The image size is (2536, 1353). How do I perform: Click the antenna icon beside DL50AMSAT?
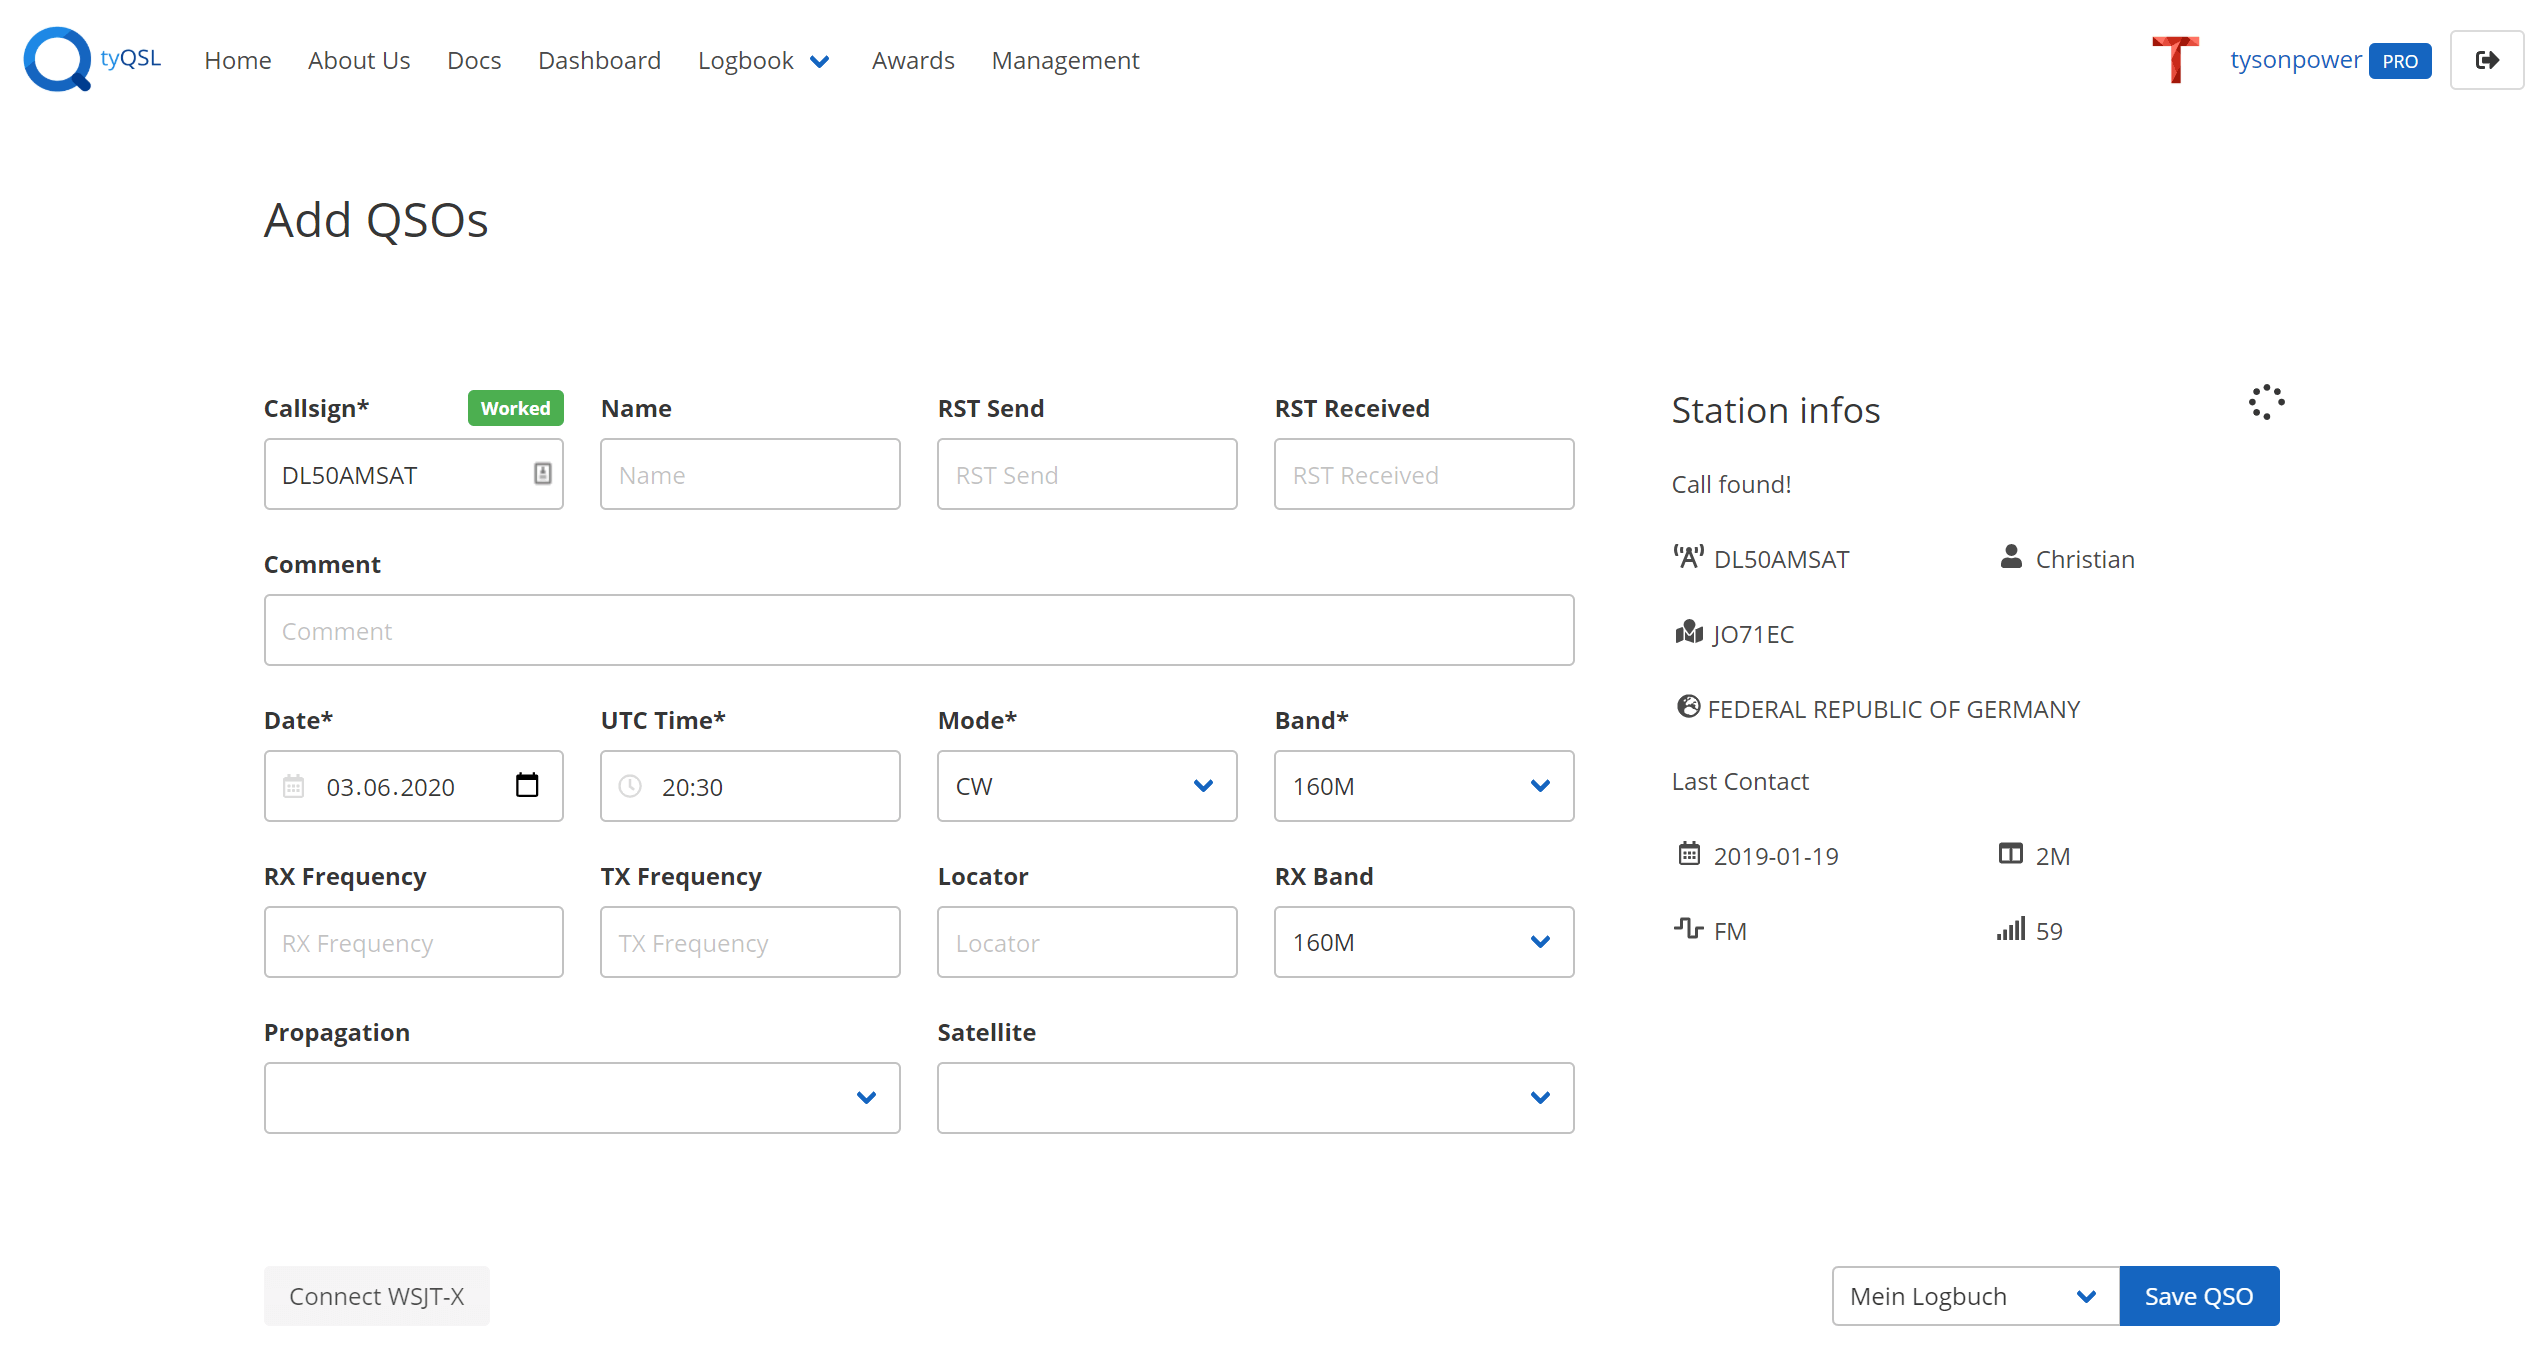pos(1688,558)
